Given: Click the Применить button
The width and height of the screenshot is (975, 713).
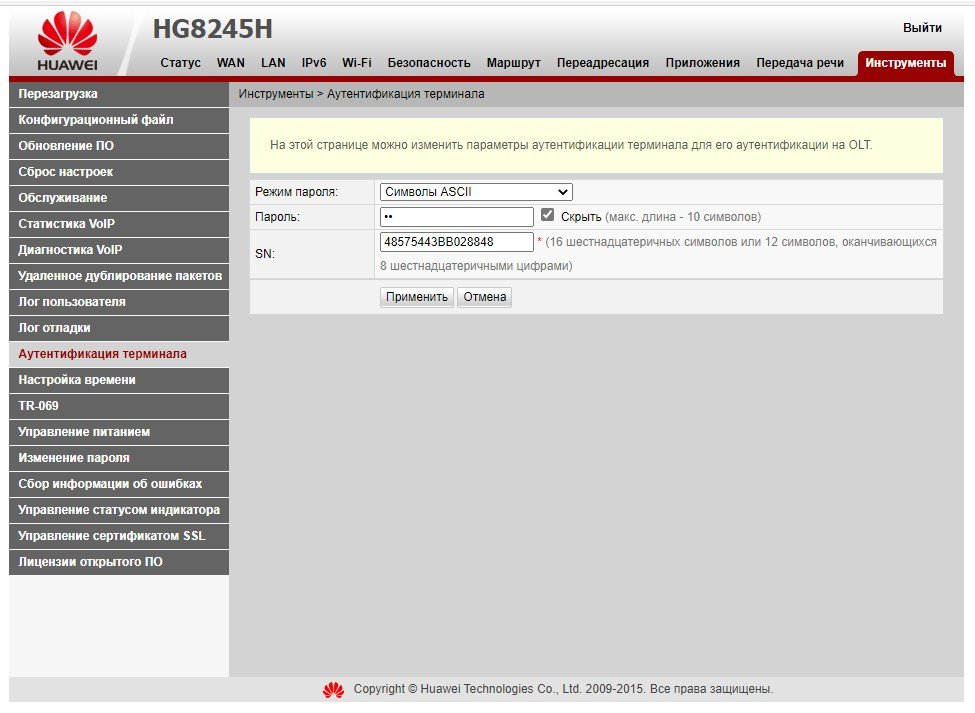Looking at the screenshot, I should point(417,297).
